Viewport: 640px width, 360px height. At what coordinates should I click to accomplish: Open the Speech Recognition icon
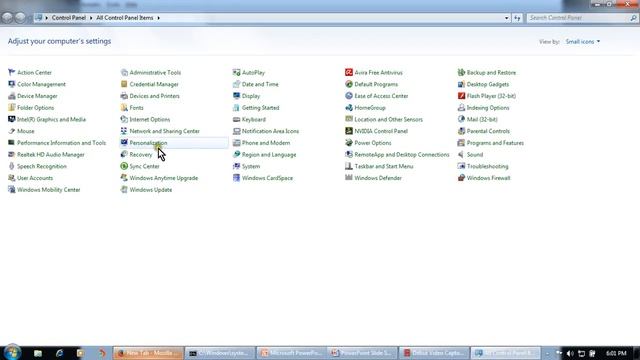11,166
